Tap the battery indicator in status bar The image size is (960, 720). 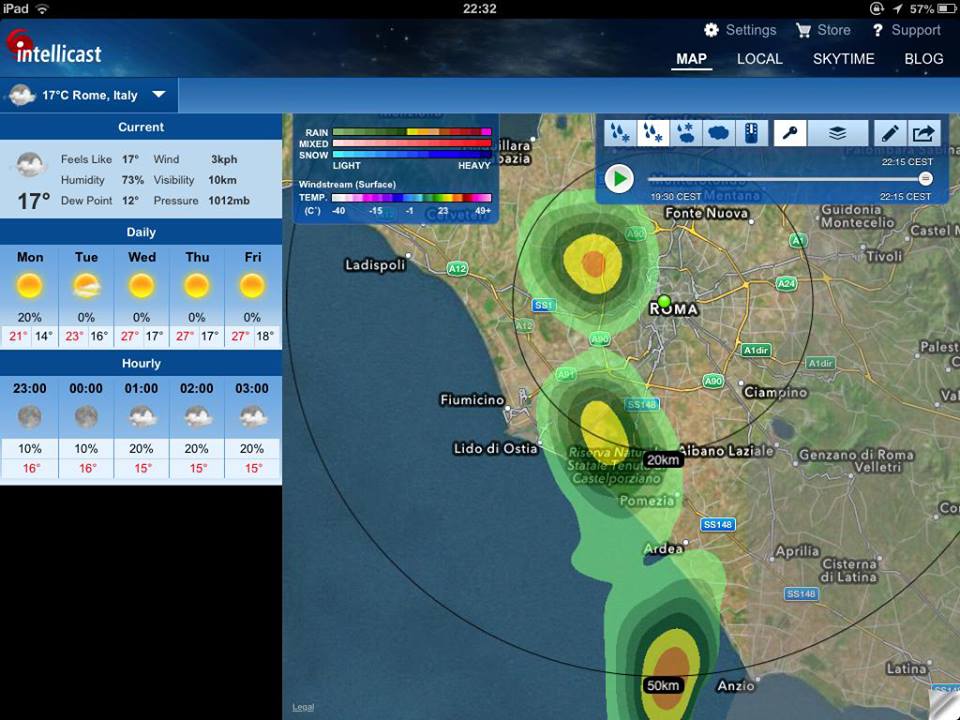[x=946, y=9]
